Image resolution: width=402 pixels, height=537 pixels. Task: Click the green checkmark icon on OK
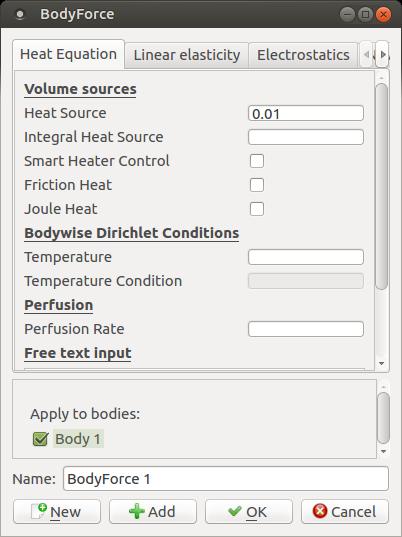point(235,511)
